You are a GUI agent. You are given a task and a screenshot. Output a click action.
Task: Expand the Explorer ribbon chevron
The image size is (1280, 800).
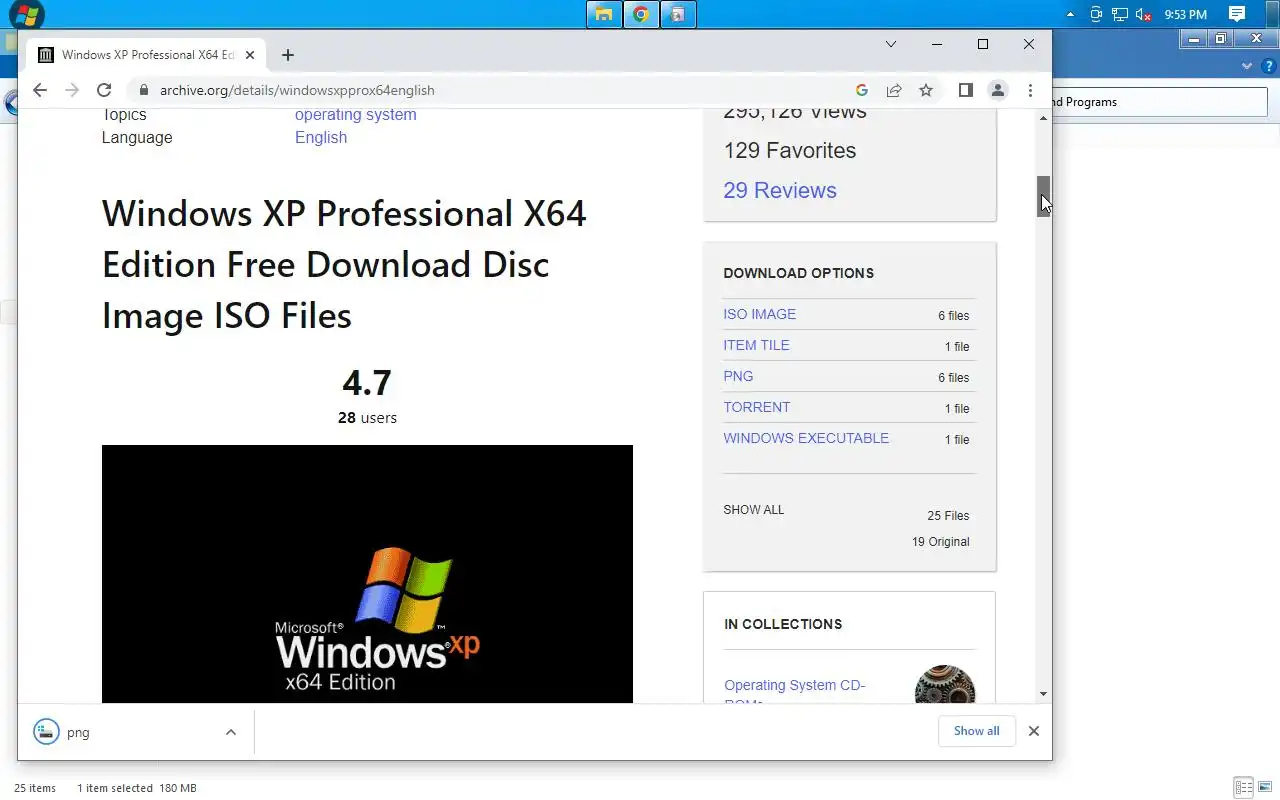[1247, 66]
